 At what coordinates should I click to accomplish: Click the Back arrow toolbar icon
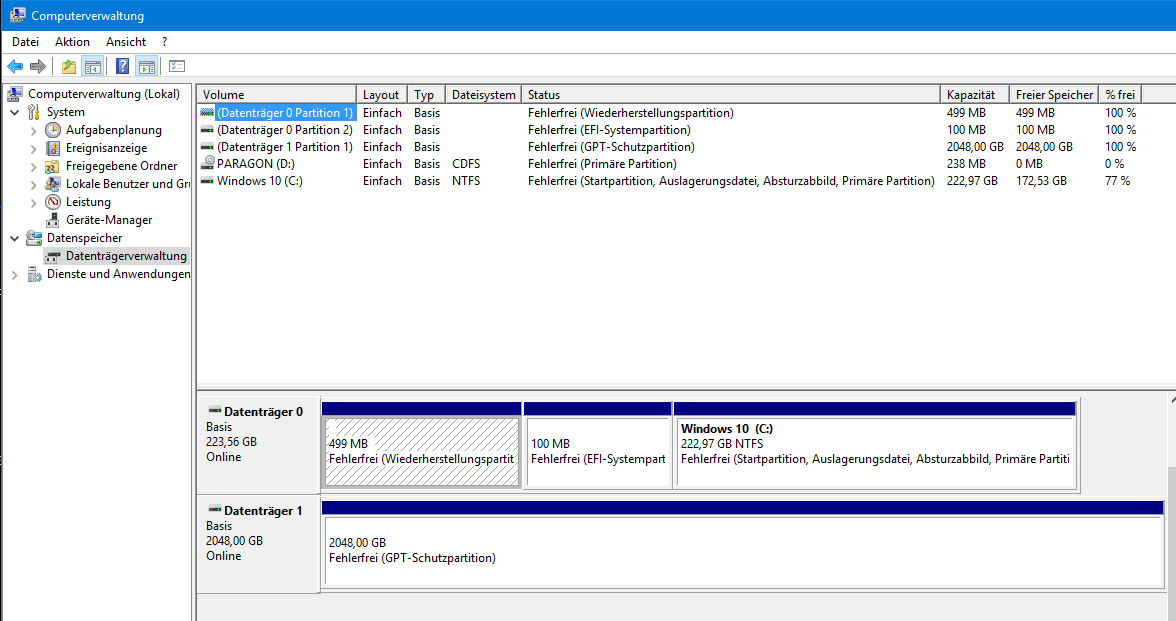point(15,67)
